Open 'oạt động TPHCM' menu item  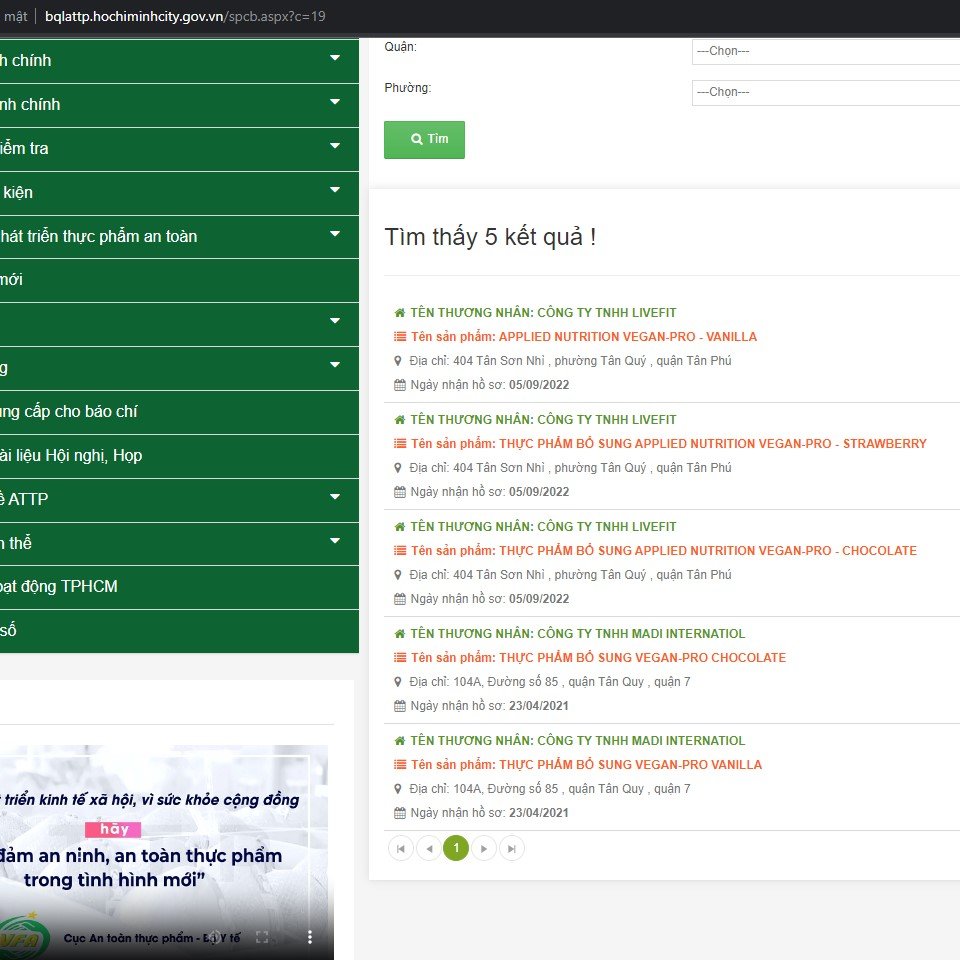tap(179, 587)
